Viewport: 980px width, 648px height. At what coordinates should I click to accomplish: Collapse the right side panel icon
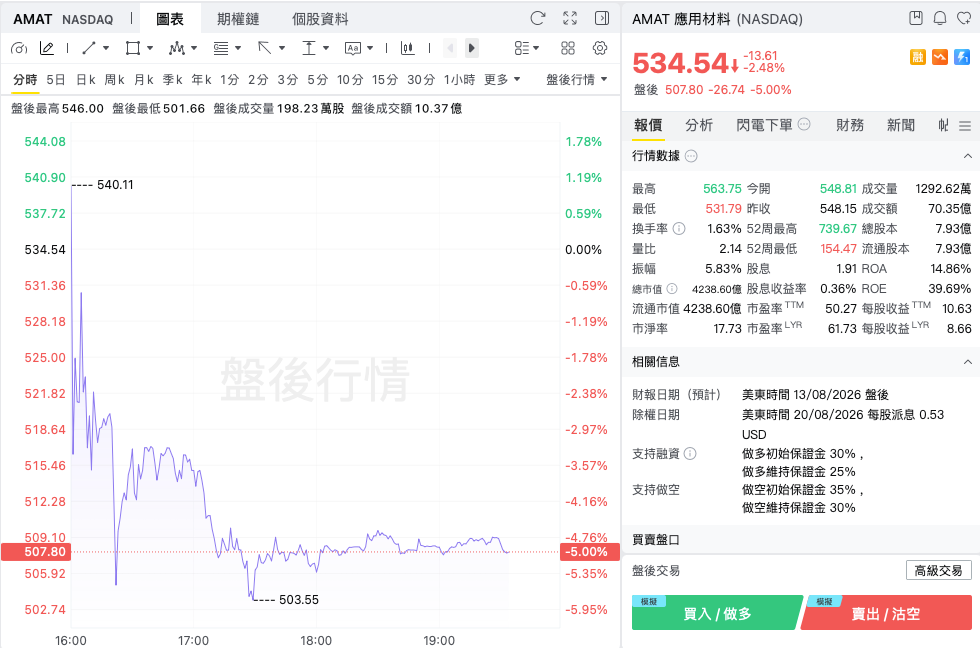602,18
